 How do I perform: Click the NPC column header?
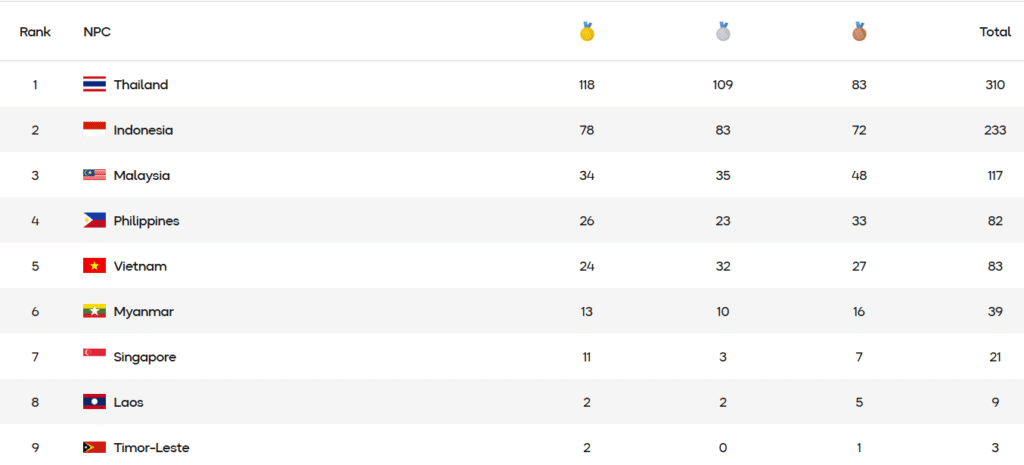coord(97,32)
